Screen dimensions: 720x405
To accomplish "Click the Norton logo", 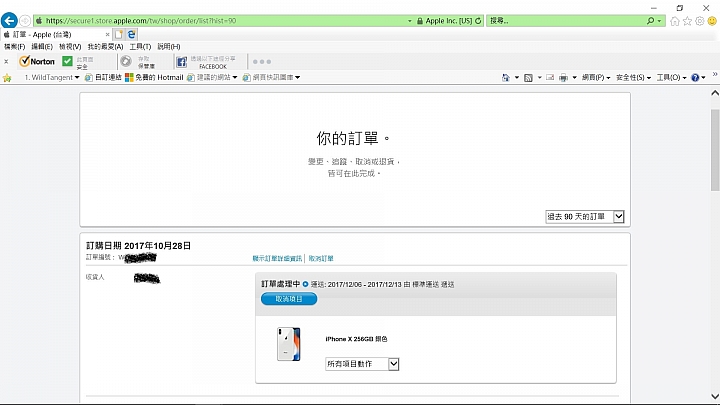I will pyautogui.click(x=37, y=62).
